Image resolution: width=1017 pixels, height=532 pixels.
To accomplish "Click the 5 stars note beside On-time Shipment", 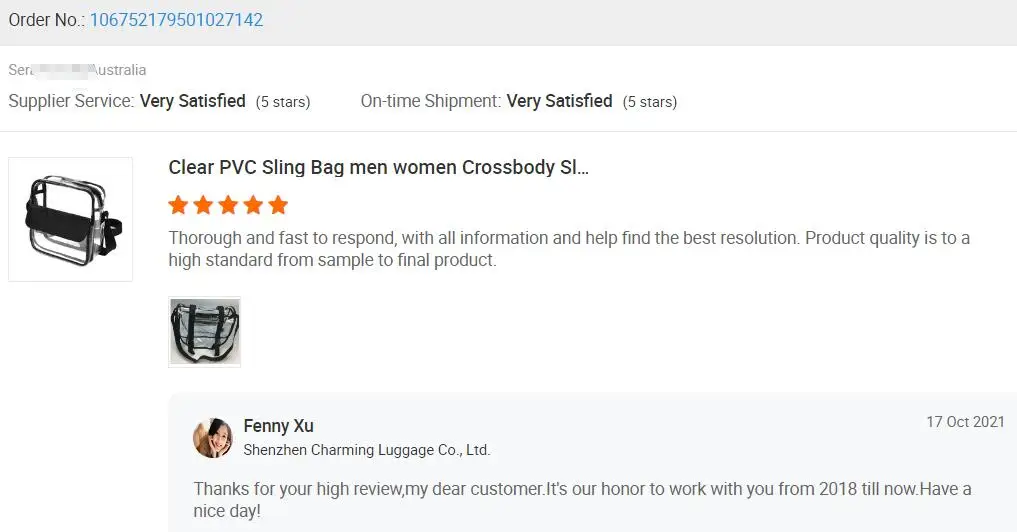I will [650, 102].
